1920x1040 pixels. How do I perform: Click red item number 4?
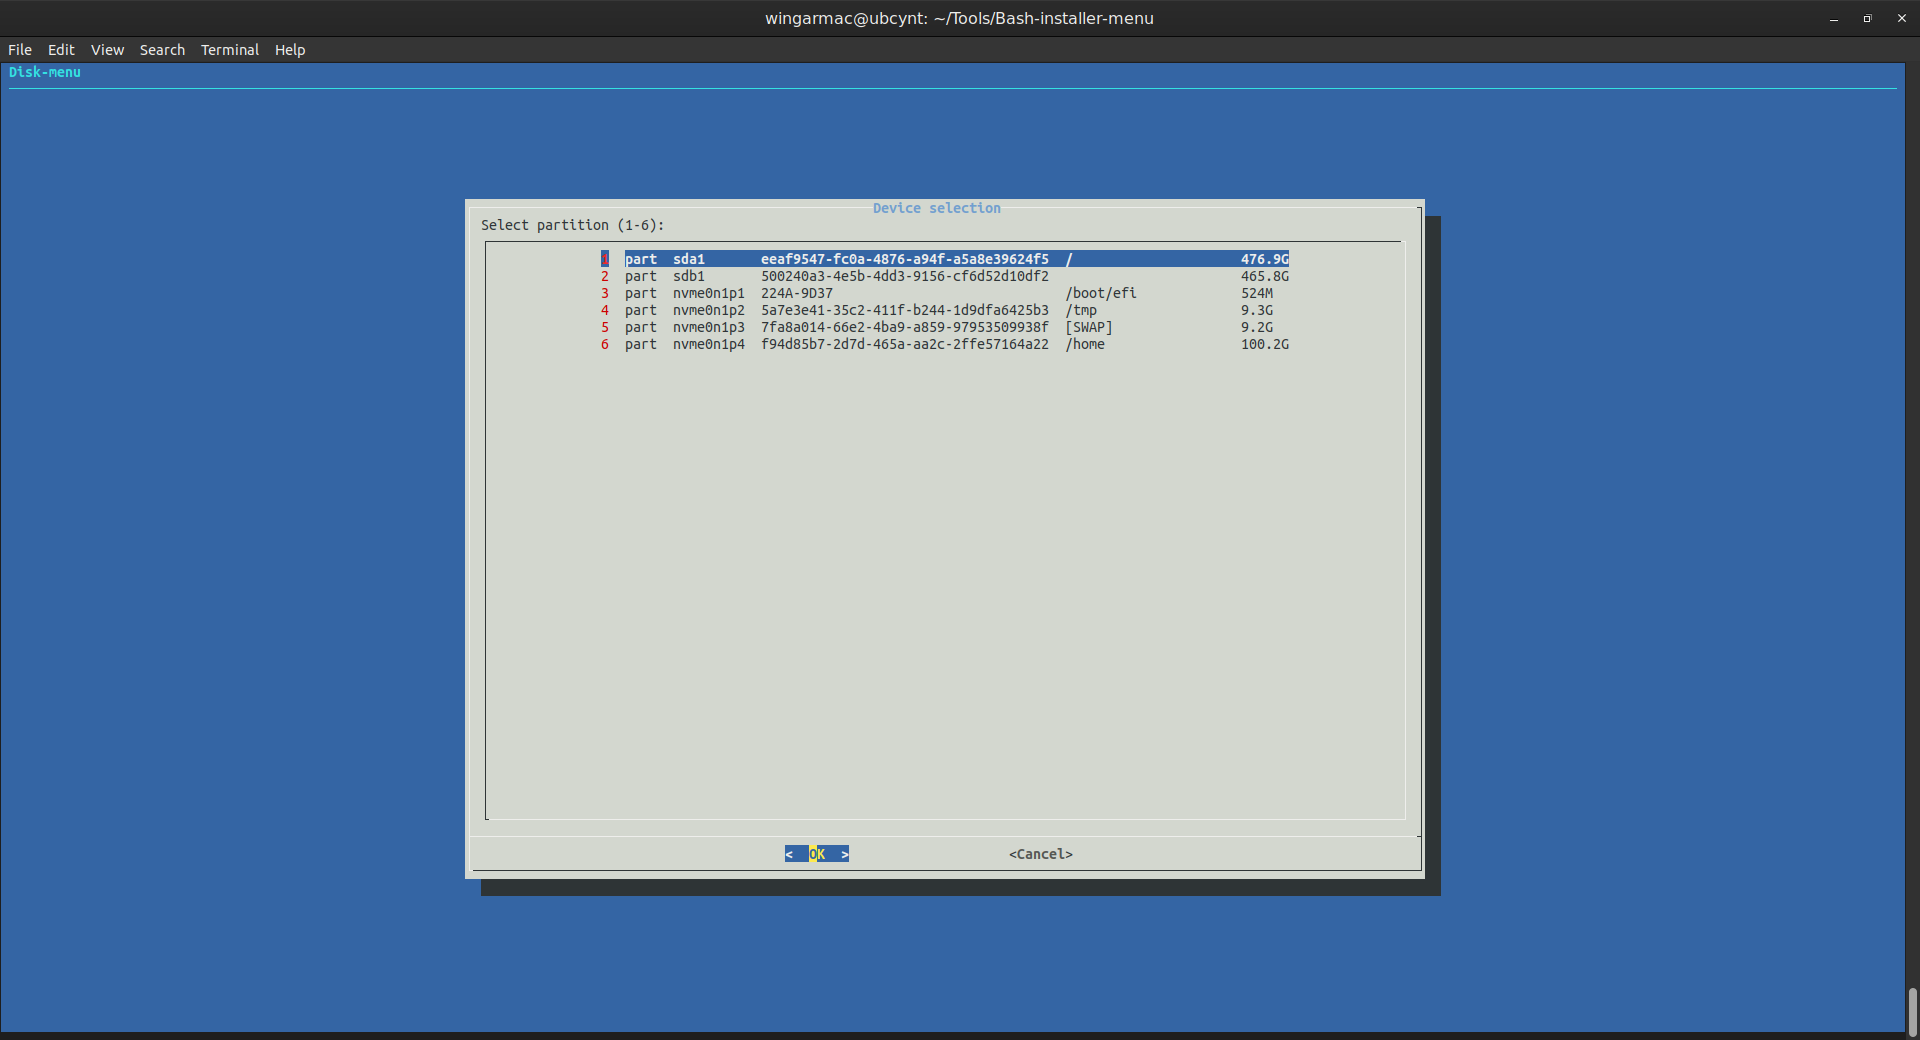[605, 310]
